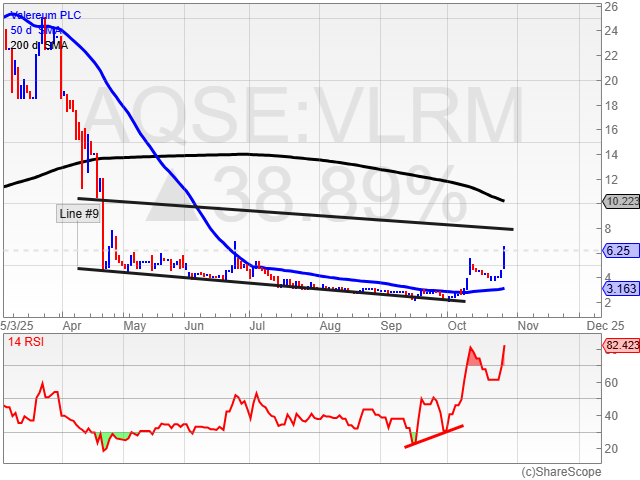Viewport: 640px width, 480px height.
Task: Click the '5/3/25' start date label
Action: [16, 326]
